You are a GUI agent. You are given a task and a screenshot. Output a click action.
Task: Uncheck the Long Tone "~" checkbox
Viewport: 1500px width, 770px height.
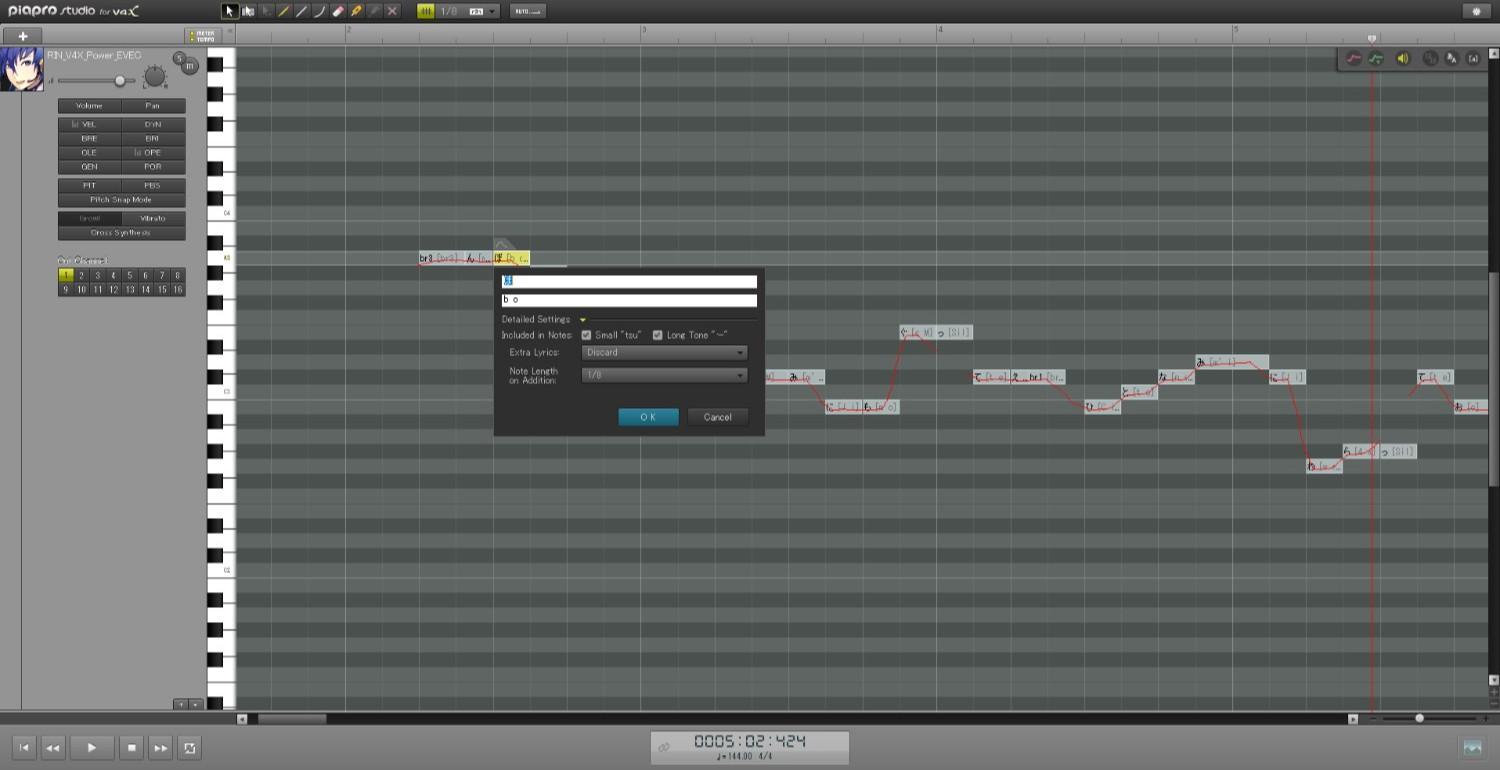(658, 335)
